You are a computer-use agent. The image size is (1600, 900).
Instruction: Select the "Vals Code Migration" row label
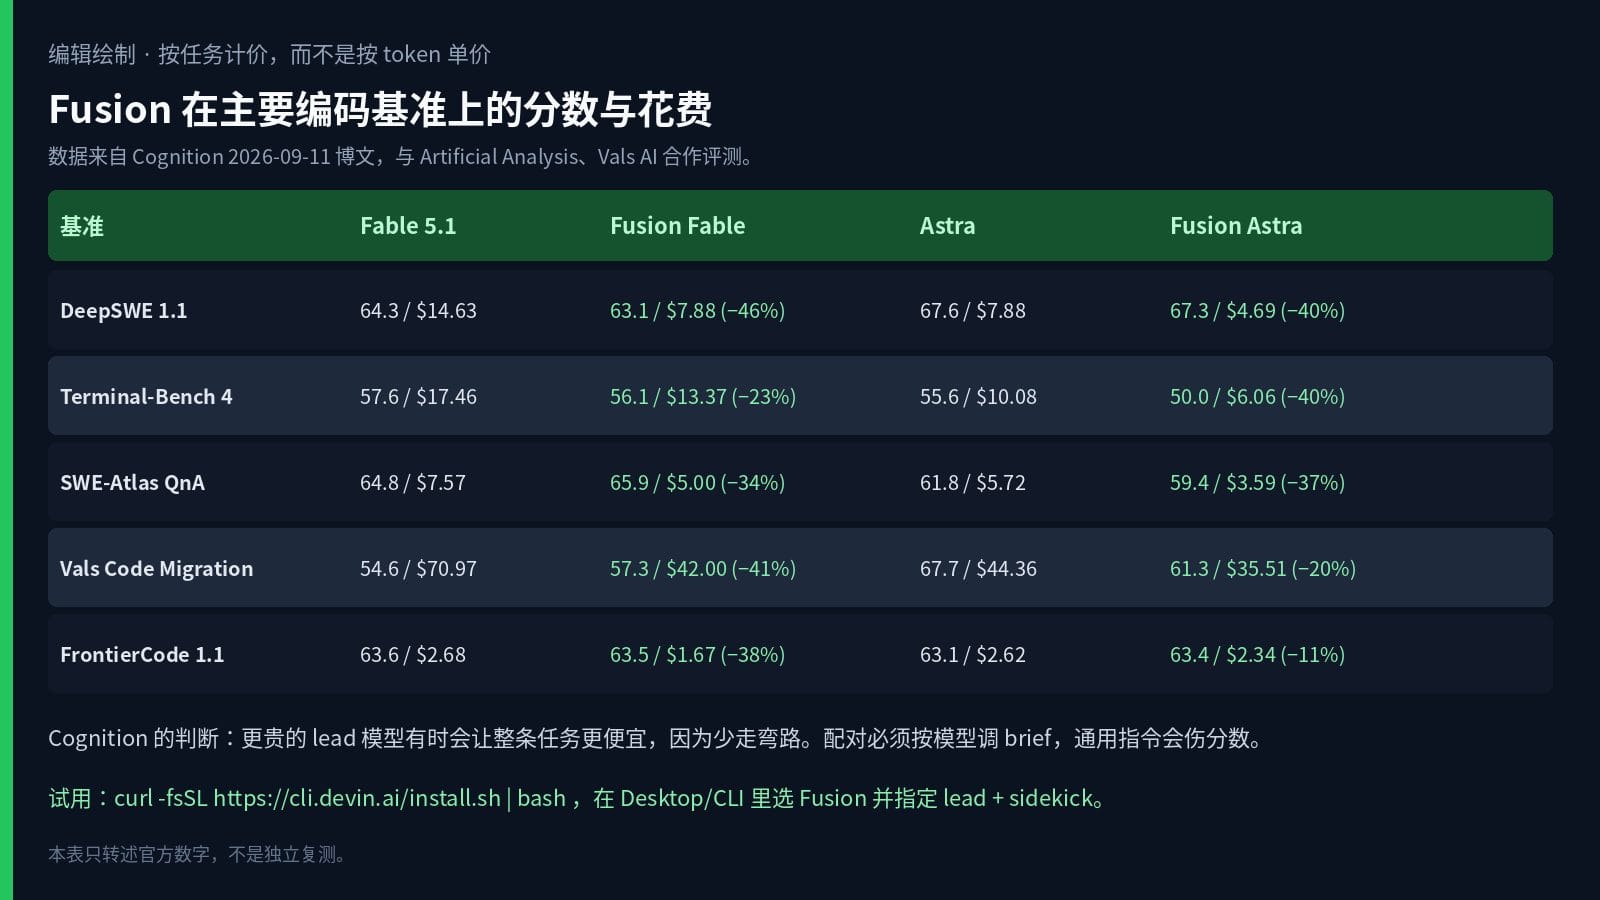point(157,568)
